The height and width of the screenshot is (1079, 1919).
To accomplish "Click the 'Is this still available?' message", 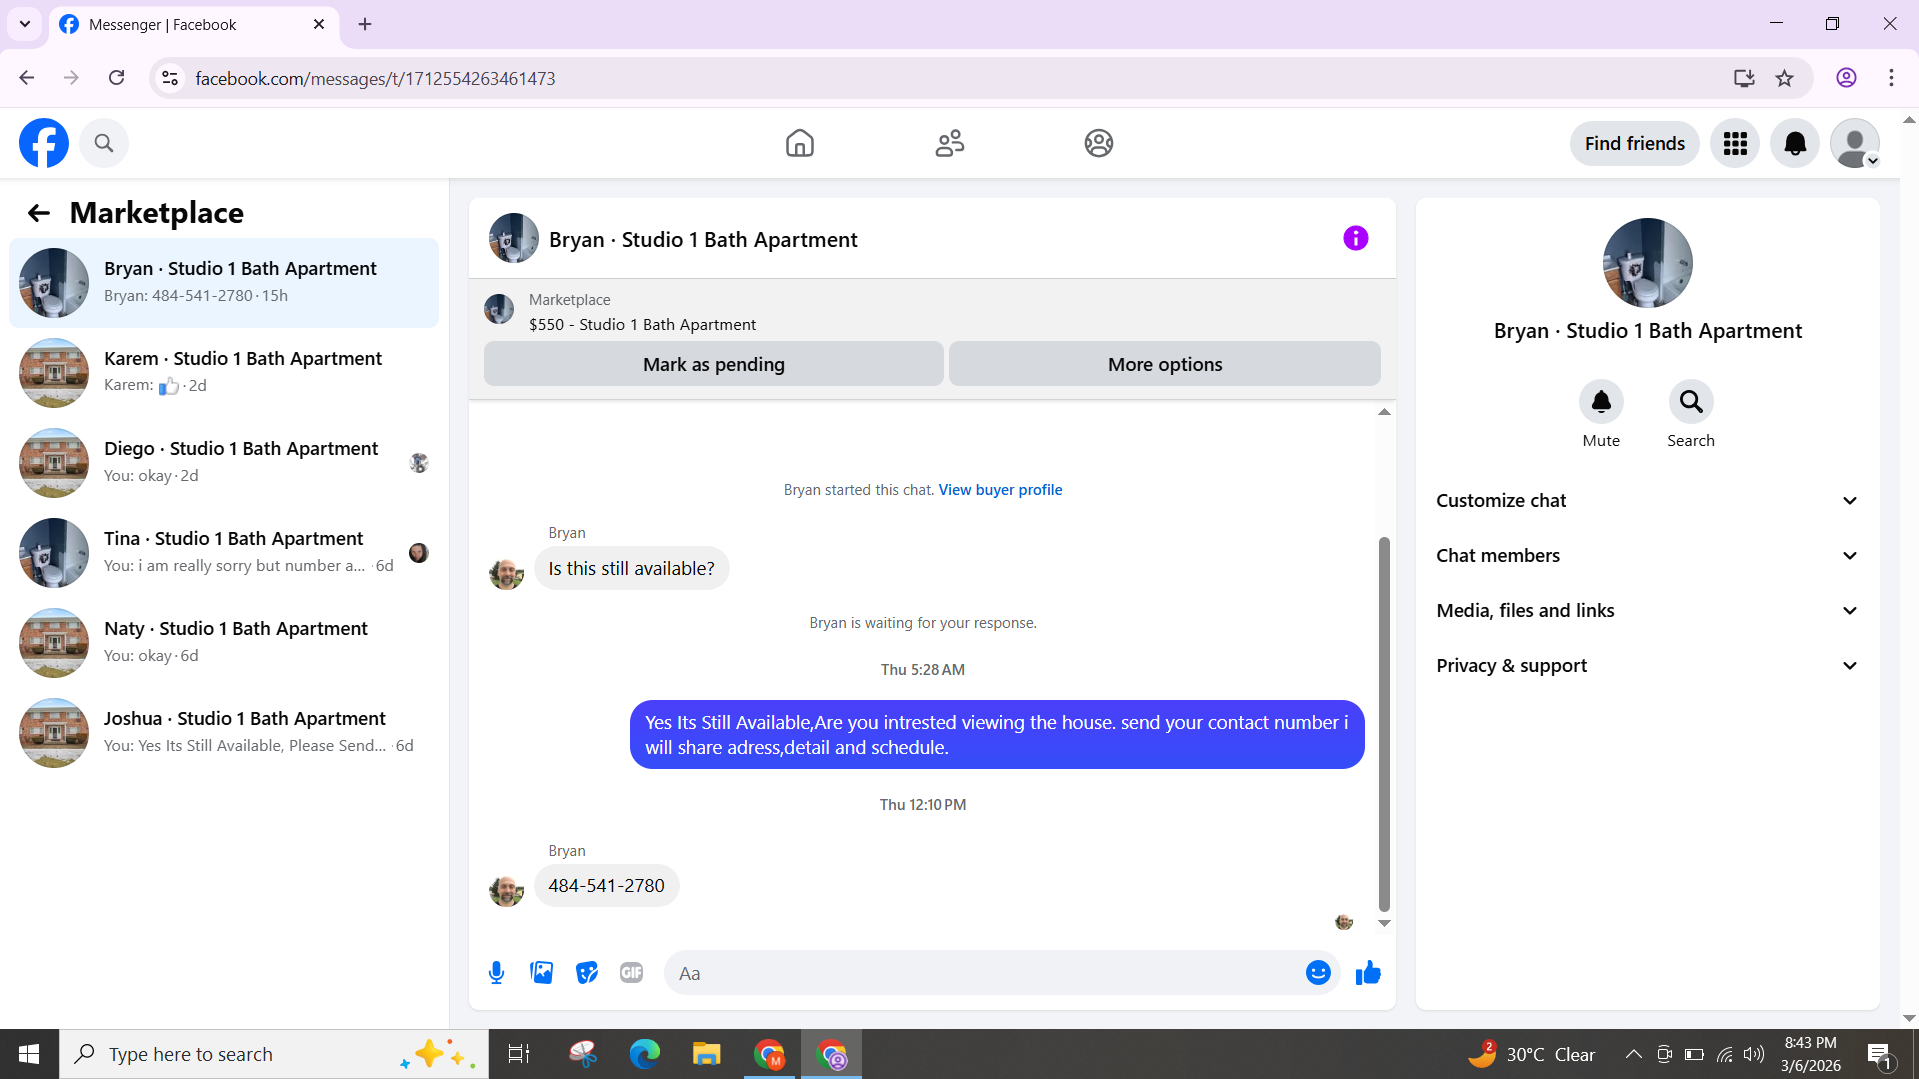I will pos(631,569).
